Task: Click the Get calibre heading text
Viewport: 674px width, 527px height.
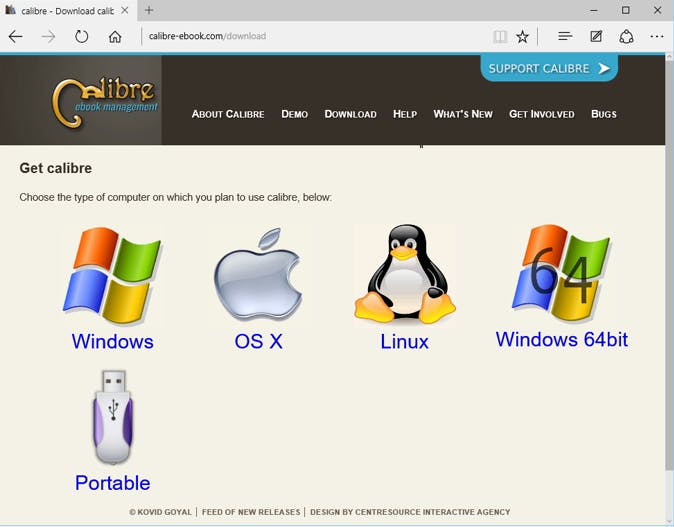Action: pyautogui.click(x=55, y=168)
